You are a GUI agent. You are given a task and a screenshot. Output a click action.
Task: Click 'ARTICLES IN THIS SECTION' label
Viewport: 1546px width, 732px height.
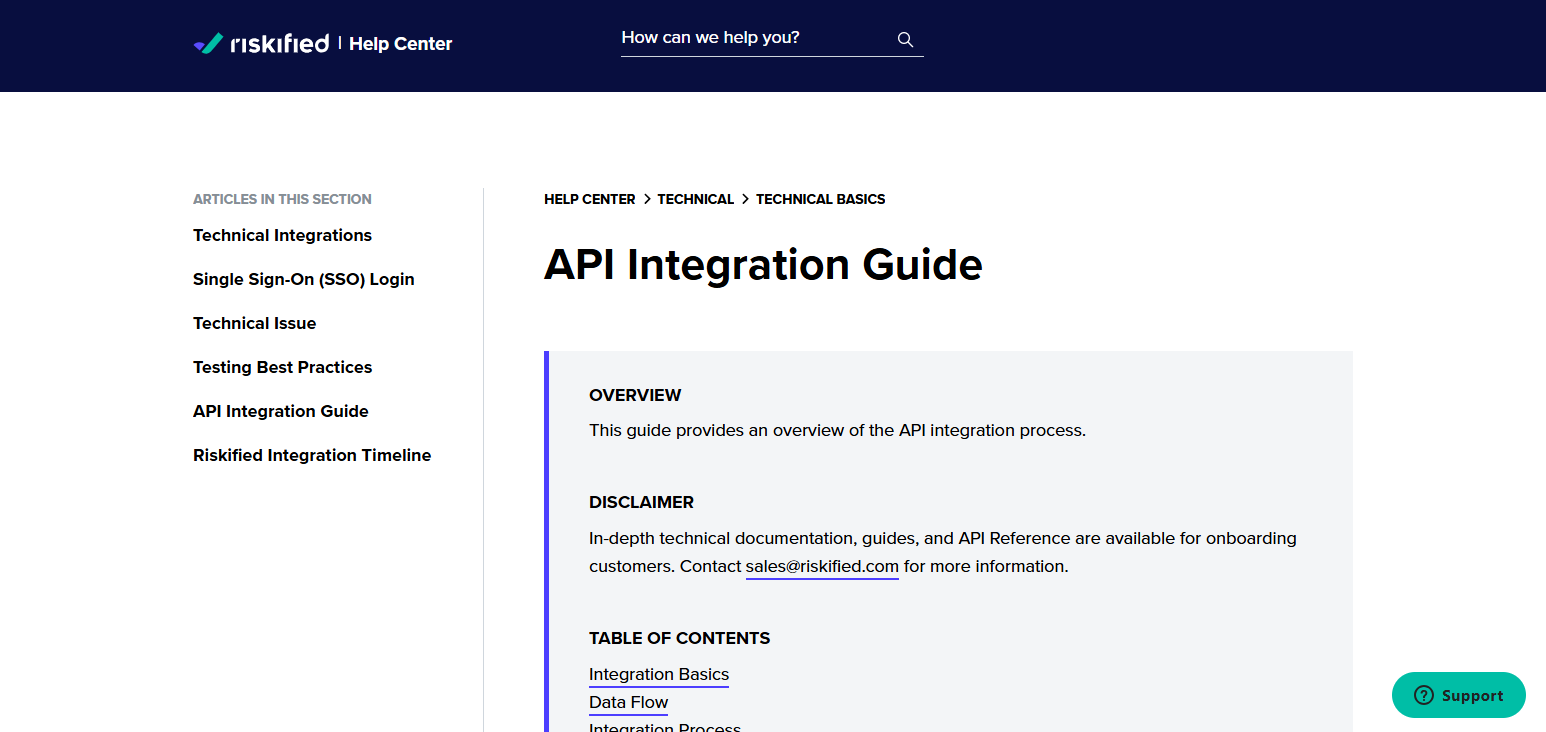pos(282,199)
